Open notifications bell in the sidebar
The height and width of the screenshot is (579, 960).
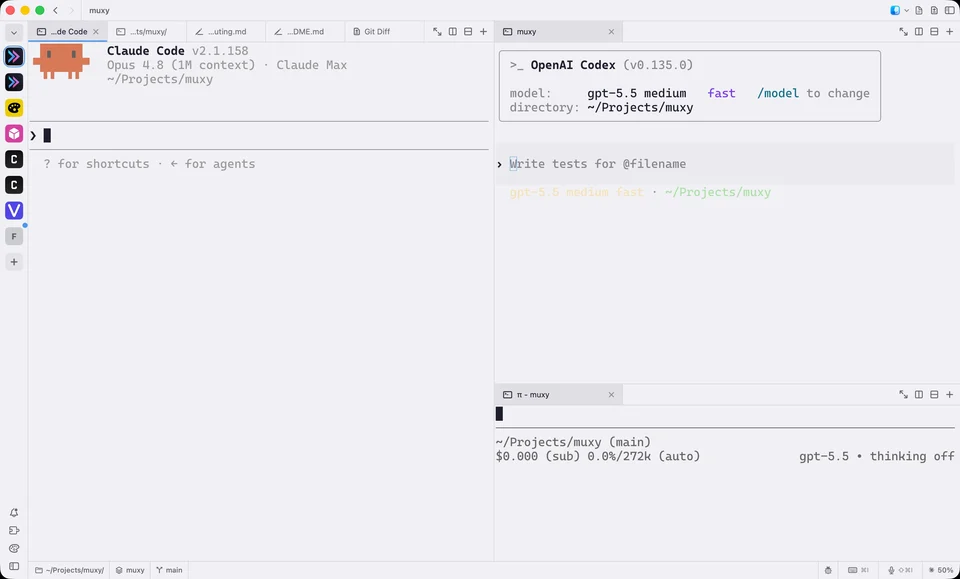[14, 512]
